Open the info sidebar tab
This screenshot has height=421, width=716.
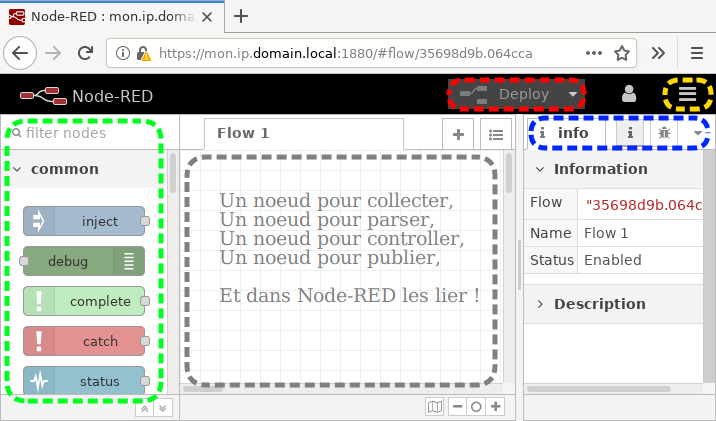coord(566,133)
